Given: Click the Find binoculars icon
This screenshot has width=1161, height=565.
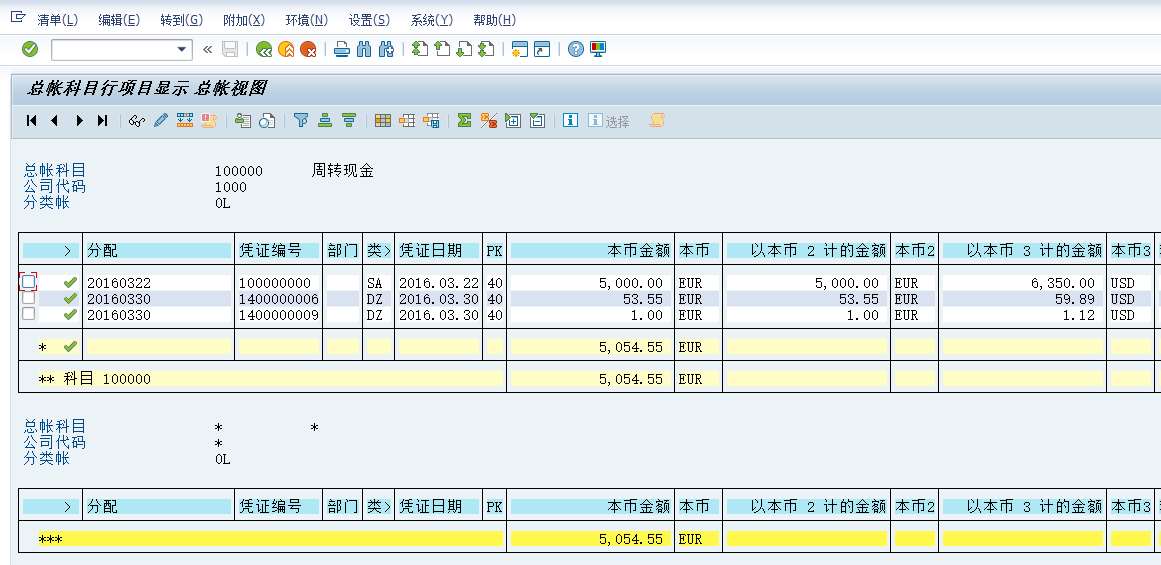Looking at the screenshot, I should 364,50.
